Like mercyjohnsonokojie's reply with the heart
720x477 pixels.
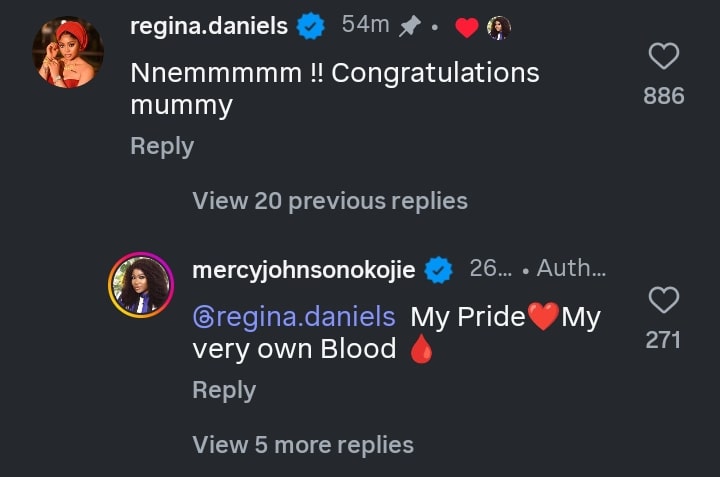[x=664, y=299]
